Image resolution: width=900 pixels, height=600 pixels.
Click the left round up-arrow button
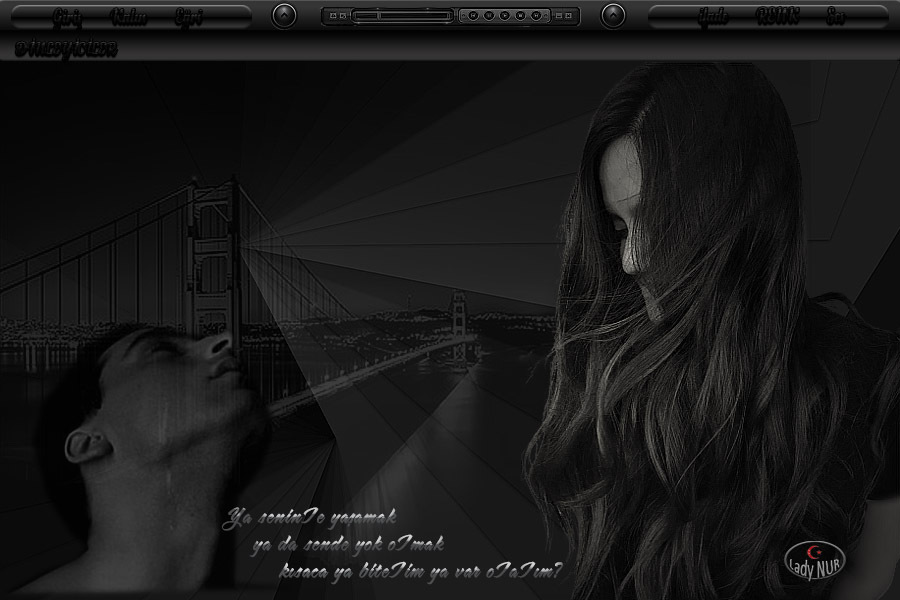(x=284, y=16)
